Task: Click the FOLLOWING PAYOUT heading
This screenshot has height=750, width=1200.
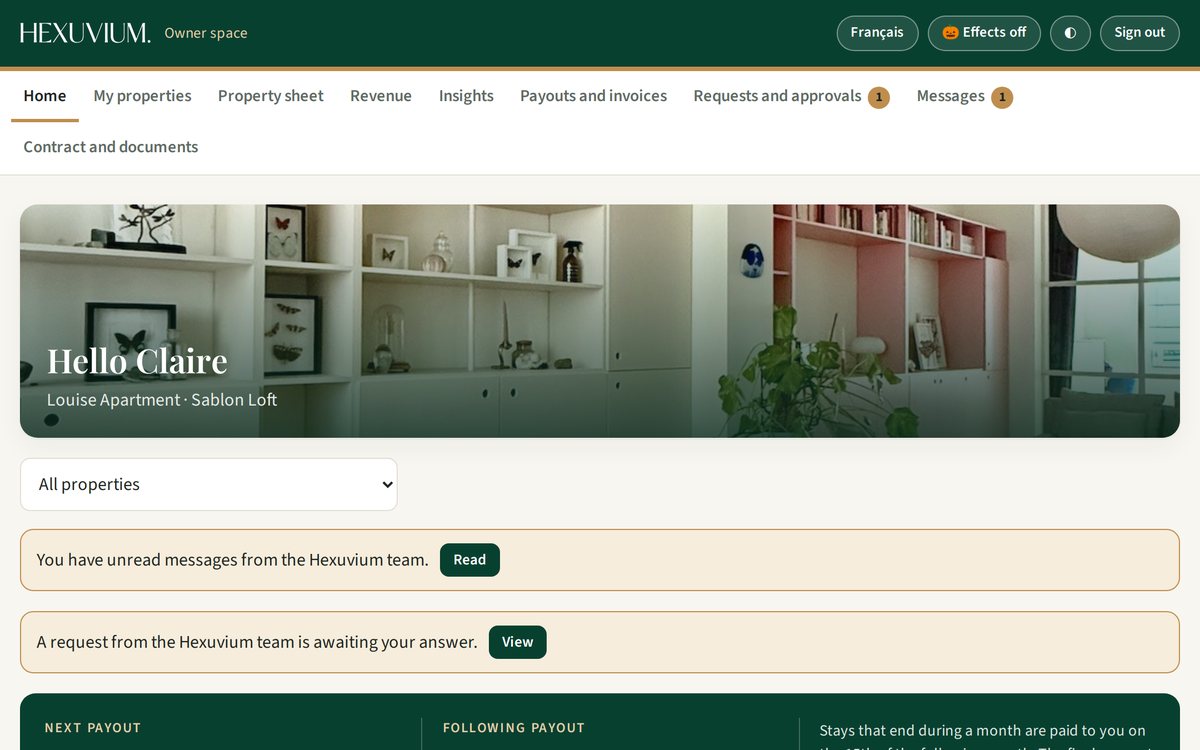Action: pyautogui.click(x=514, y=728)
